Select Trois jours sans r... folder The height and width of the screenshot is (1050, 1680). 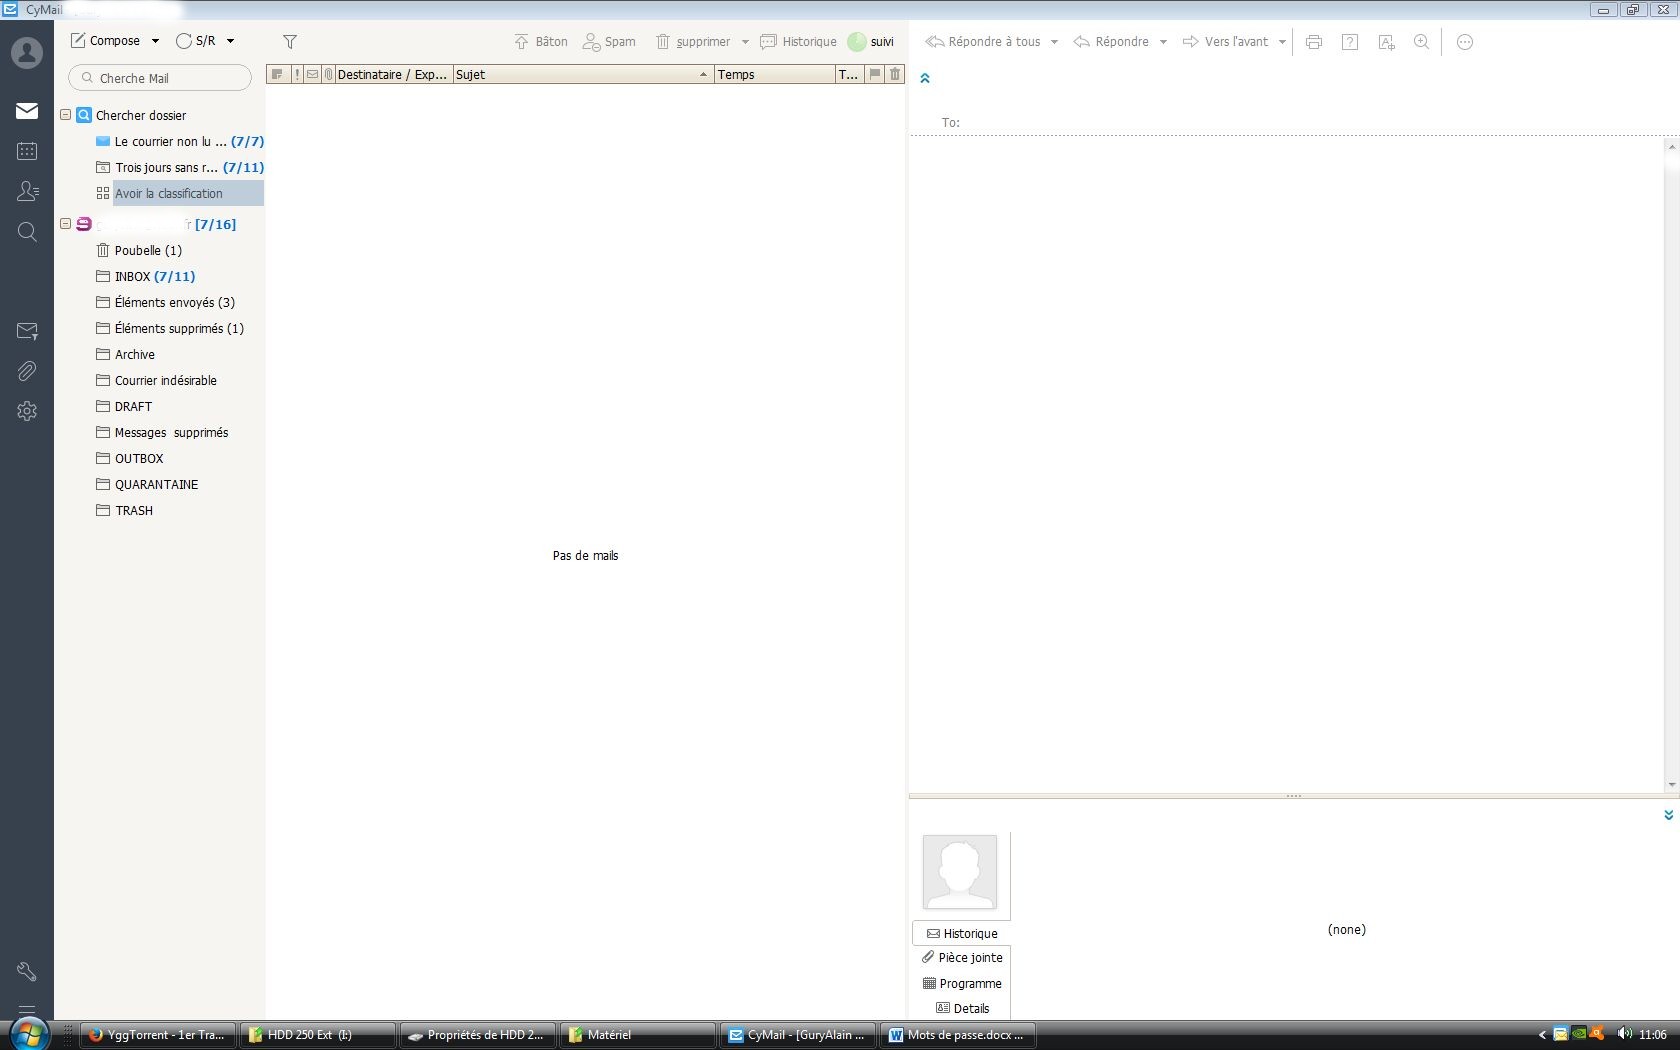180,167
